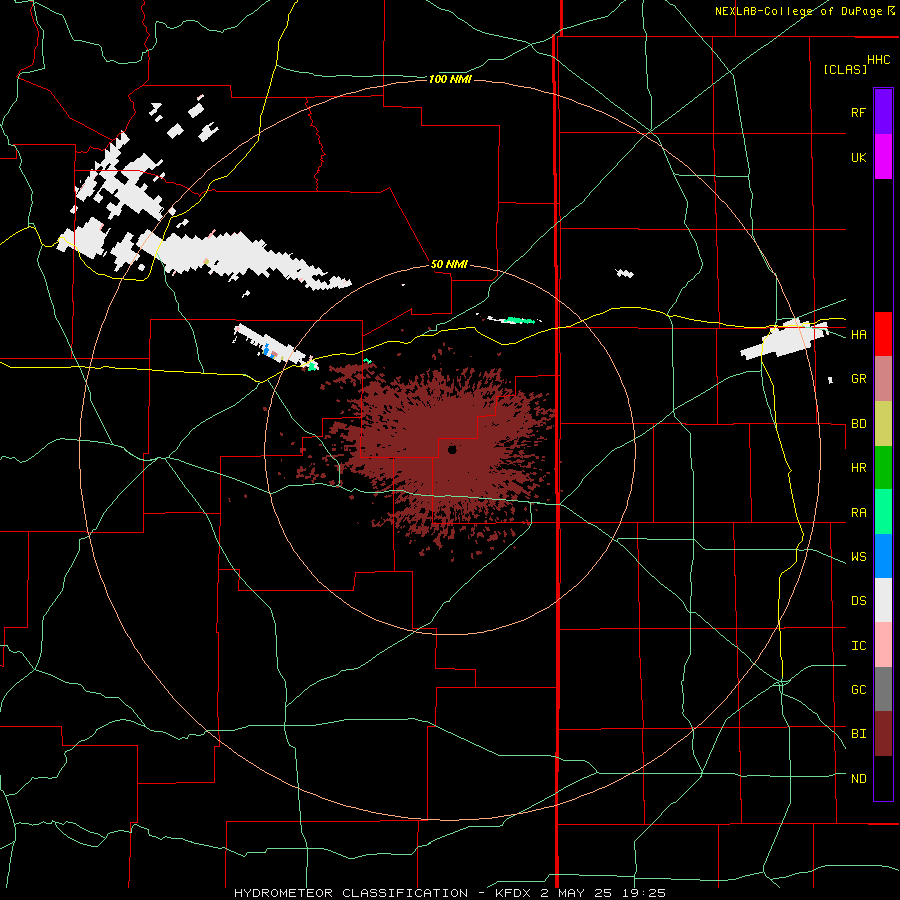Image resolution: width=900 pixels, height=900 pixels.
Task: Click the IC legend label
Action: coord(858,646)
